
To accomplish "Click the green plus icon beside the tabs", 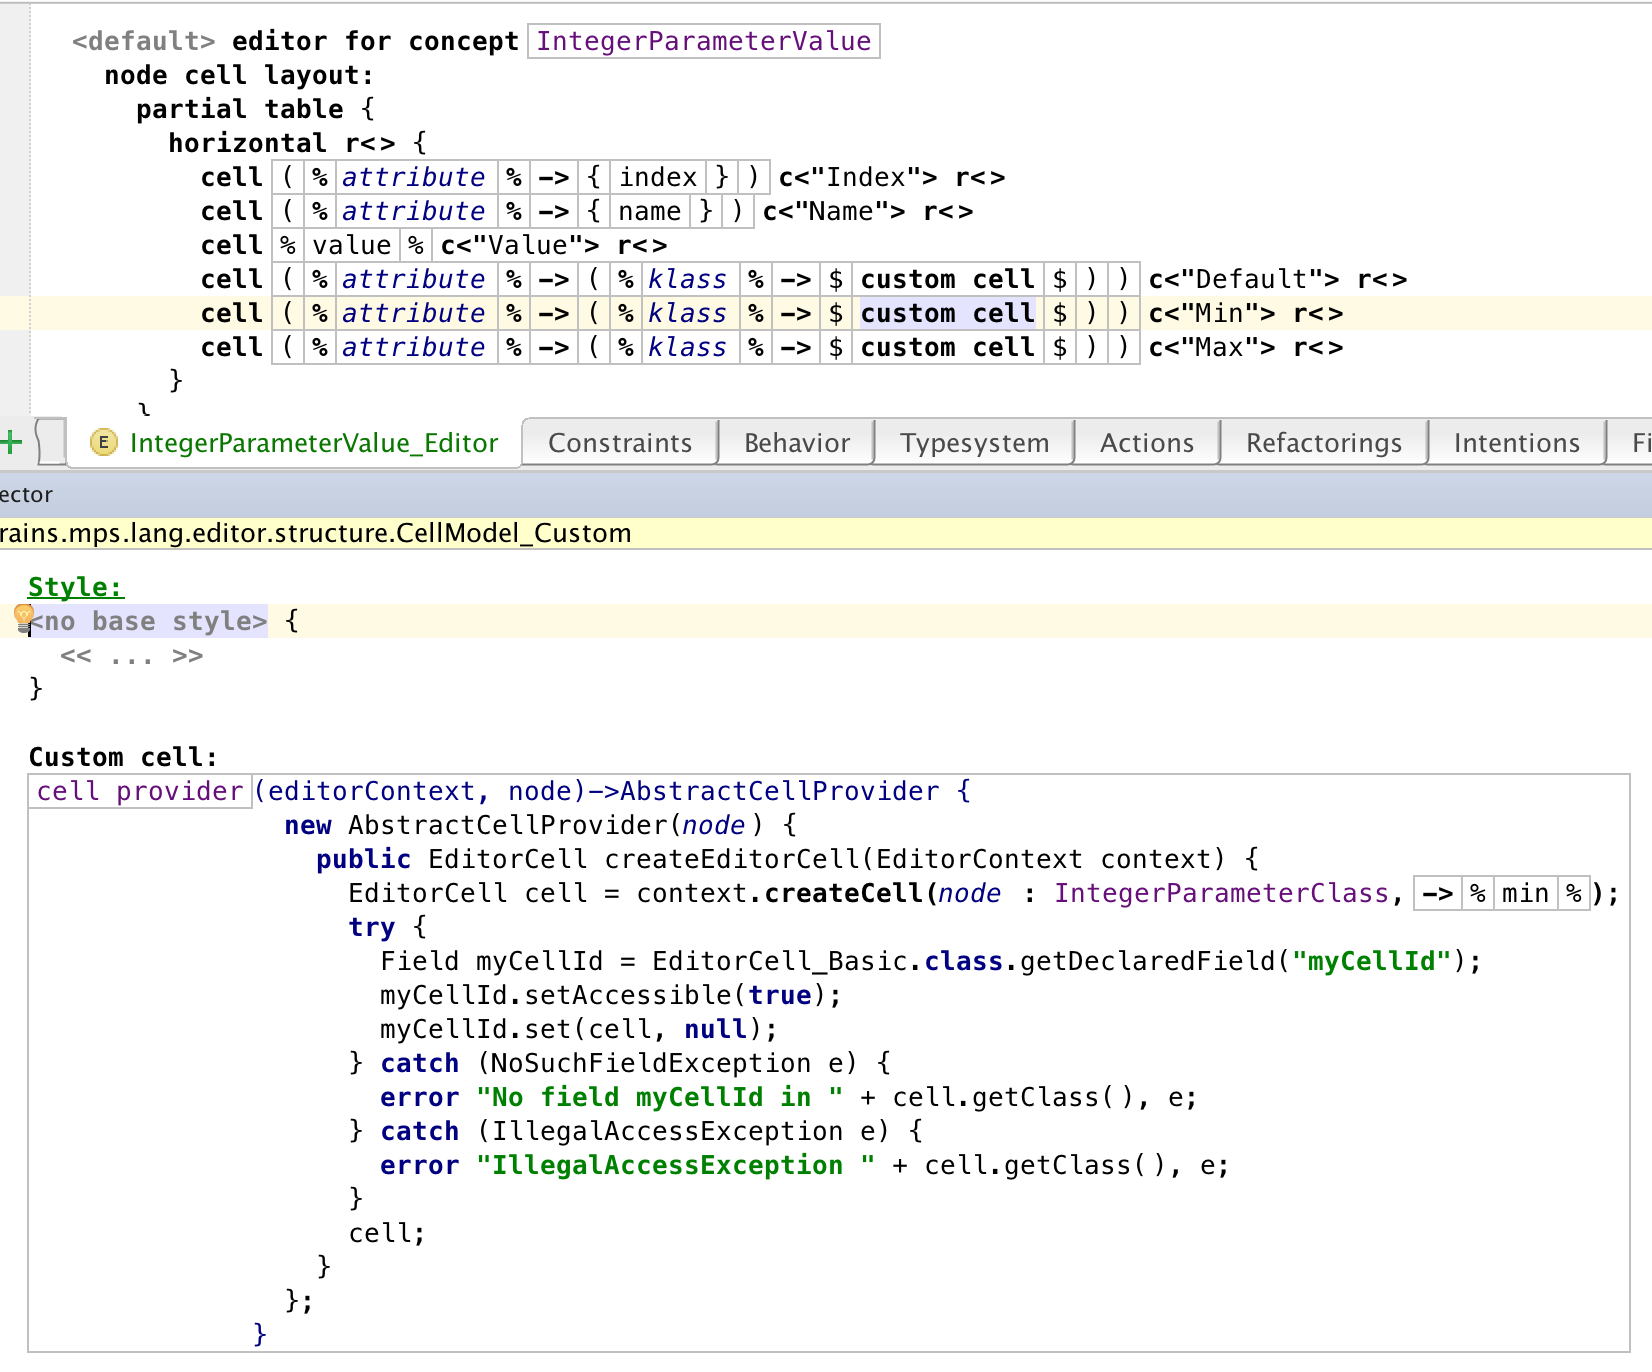I will click(11, 442).
